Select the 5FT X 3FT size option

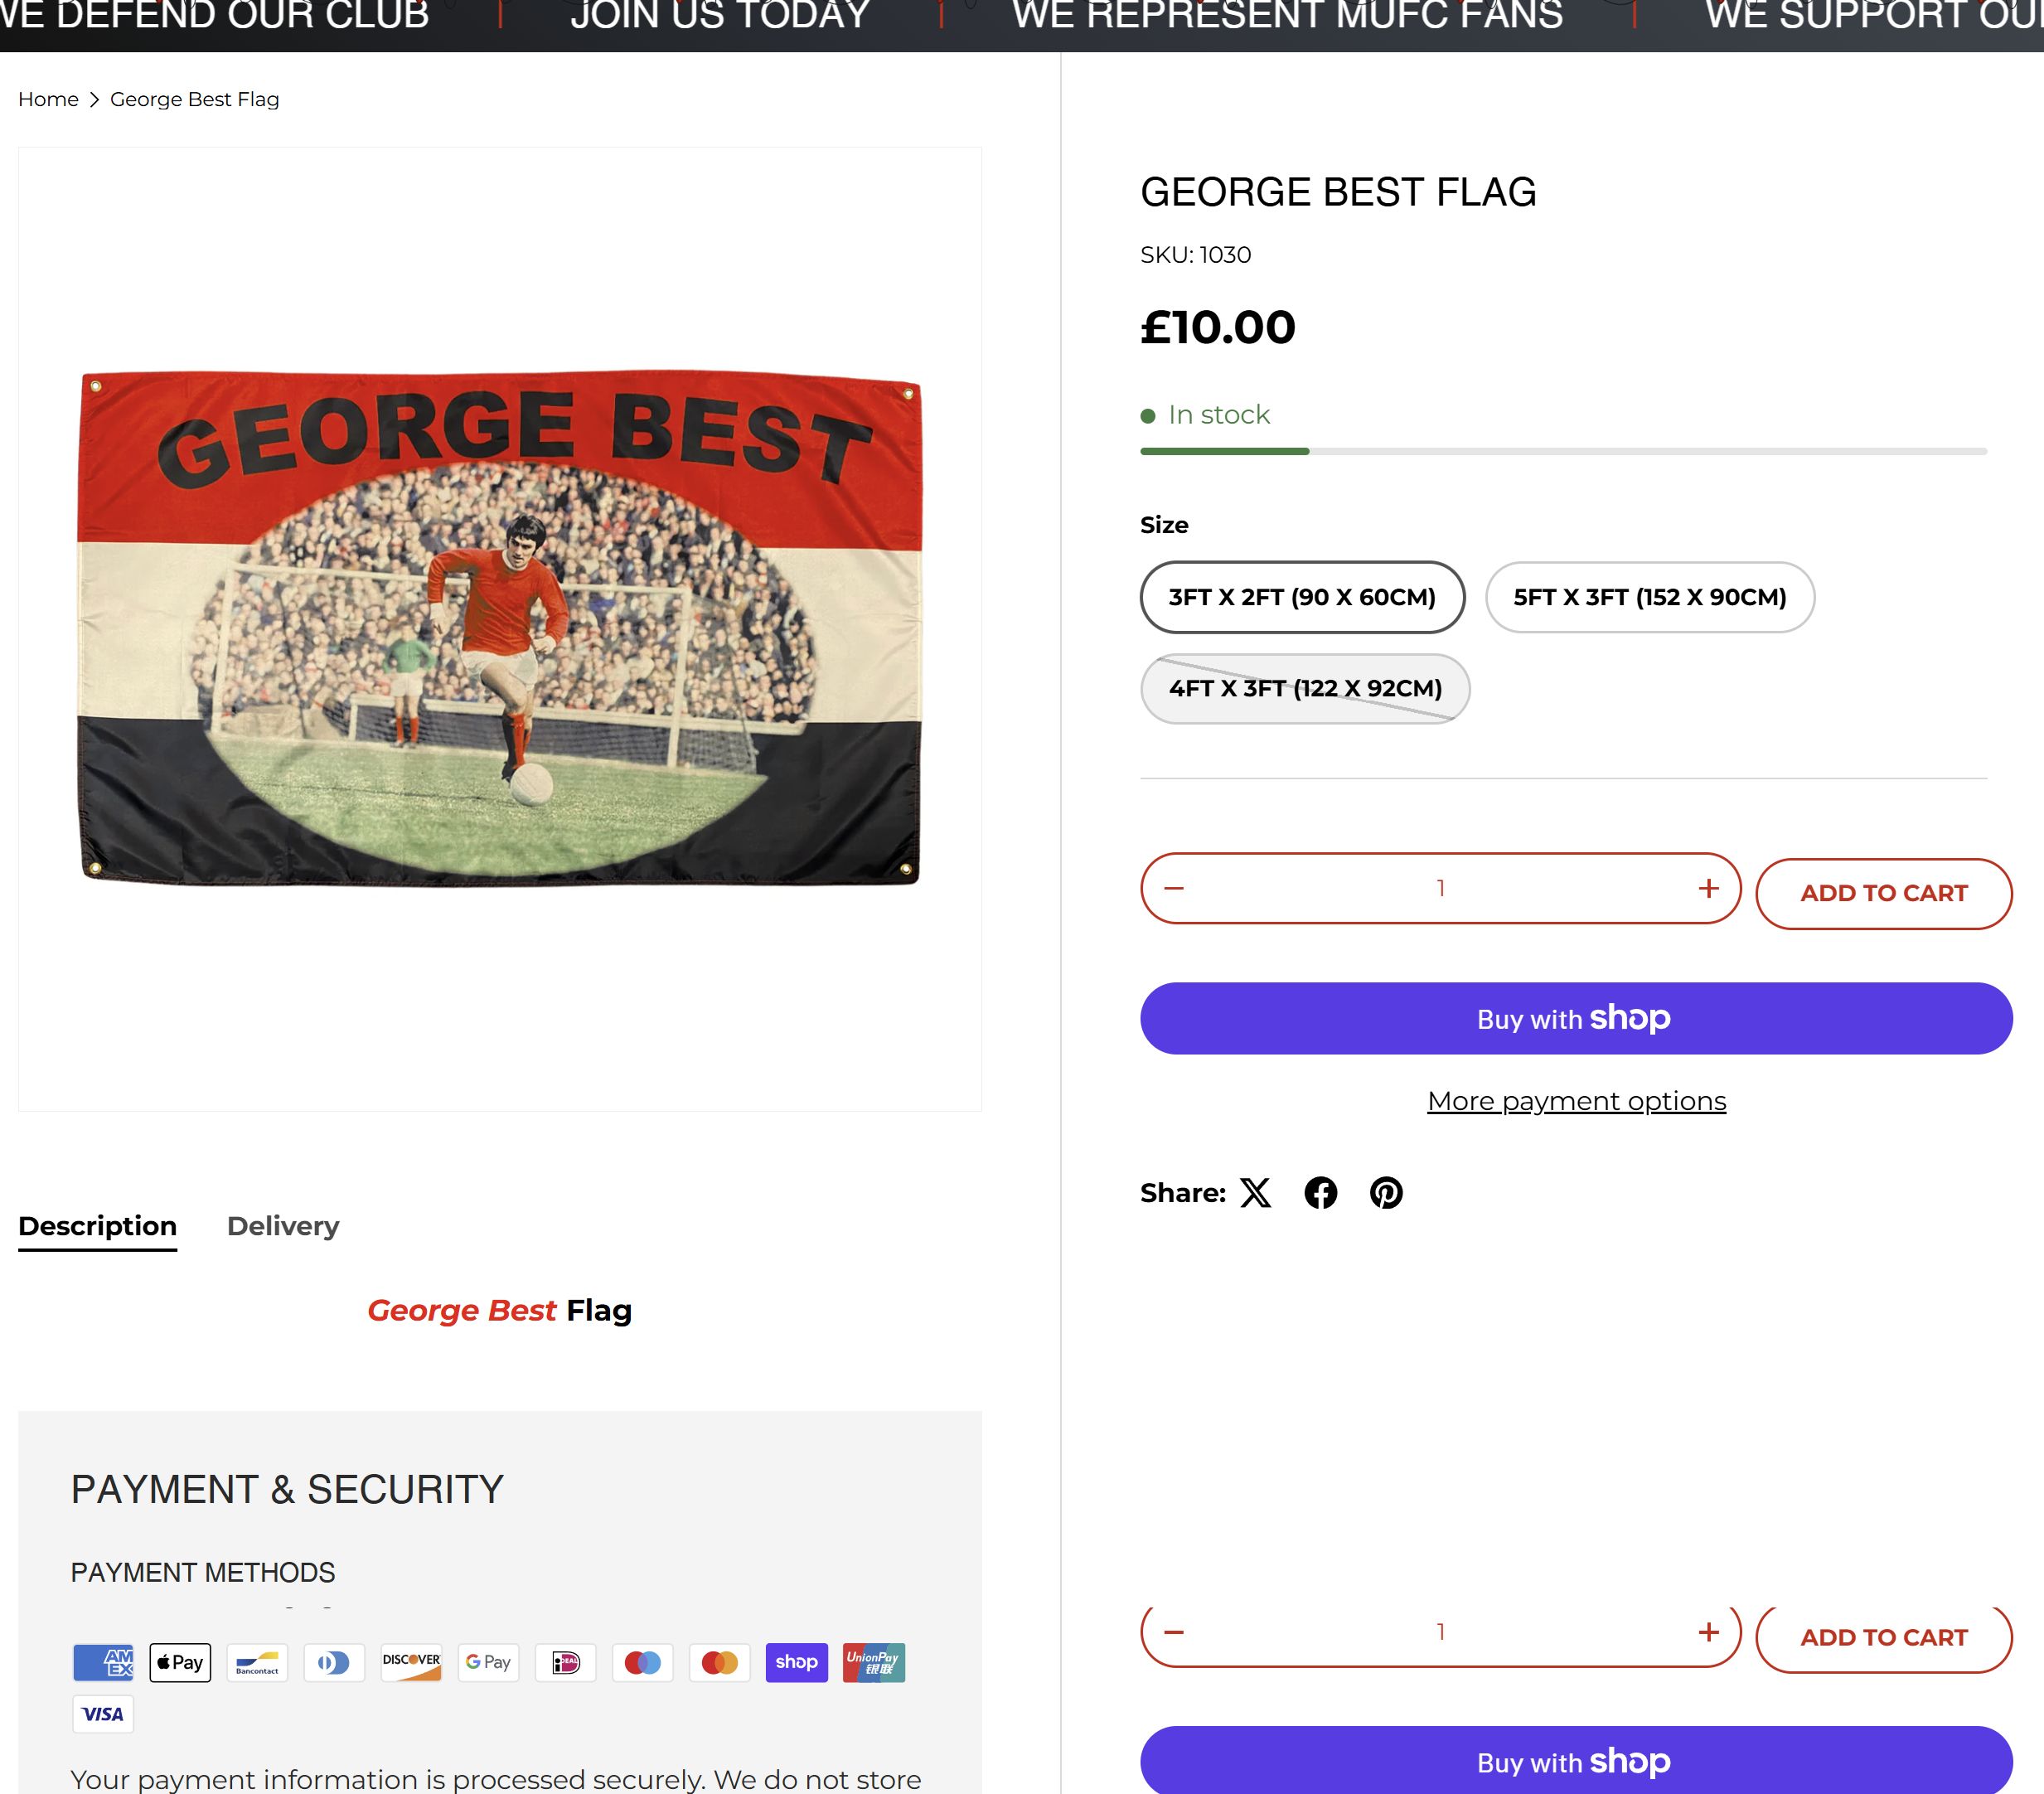(x=1649, y=597)
